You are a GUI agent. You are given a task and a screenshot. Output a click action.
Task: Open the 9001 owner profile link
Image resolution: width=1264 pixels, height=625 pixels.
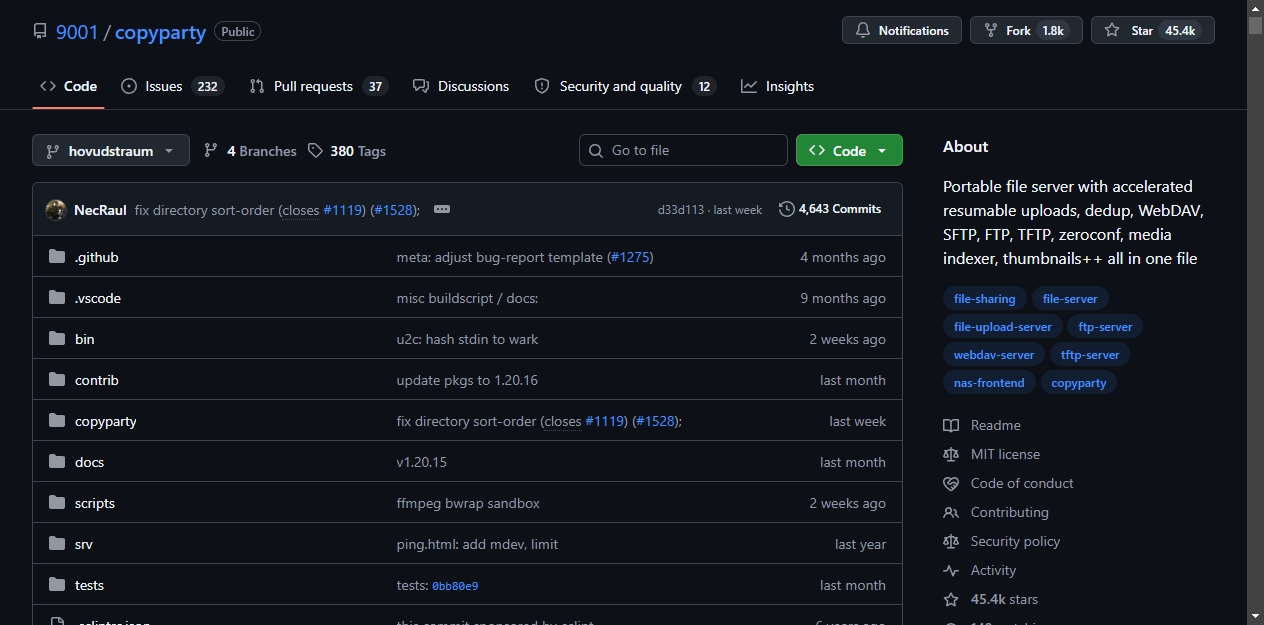[x=77, y=32]
